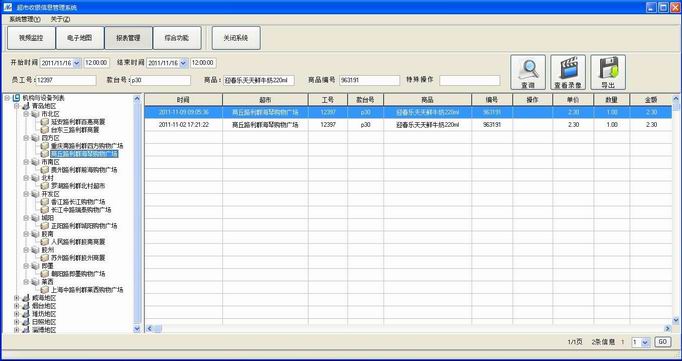Collapse the 莱西 tree node
The width and height of the screenshot is (682, 361).
coord(26,282)
